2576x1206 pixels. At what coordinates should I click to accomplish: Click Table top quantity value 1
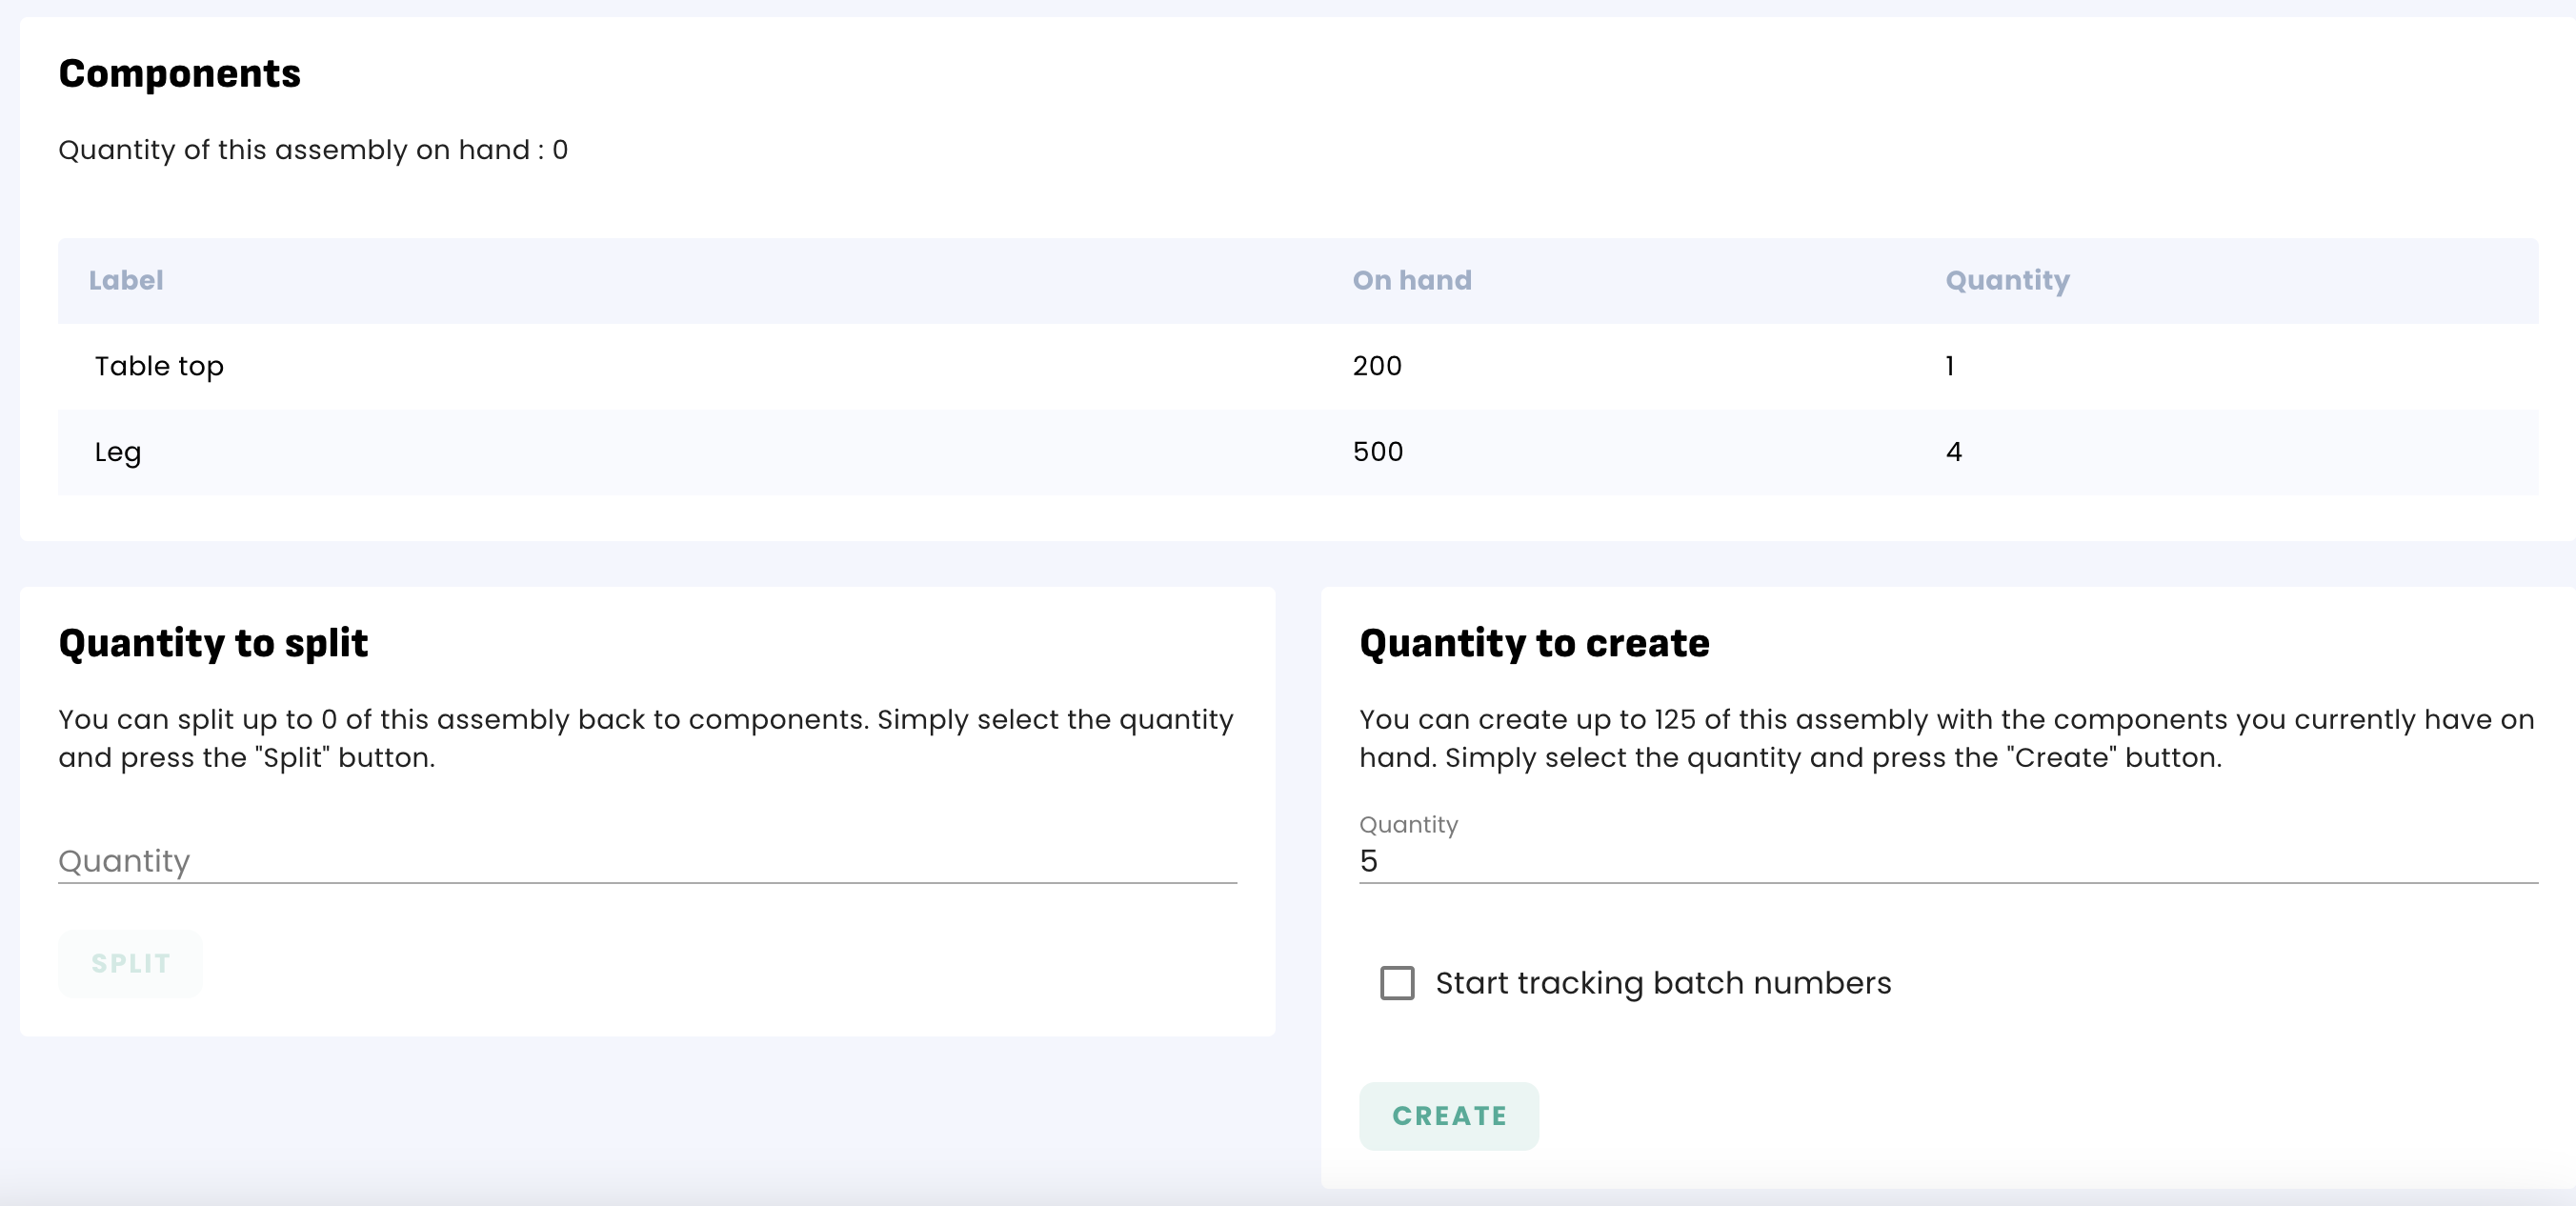pyautogui.click(x=1949, y=366)
